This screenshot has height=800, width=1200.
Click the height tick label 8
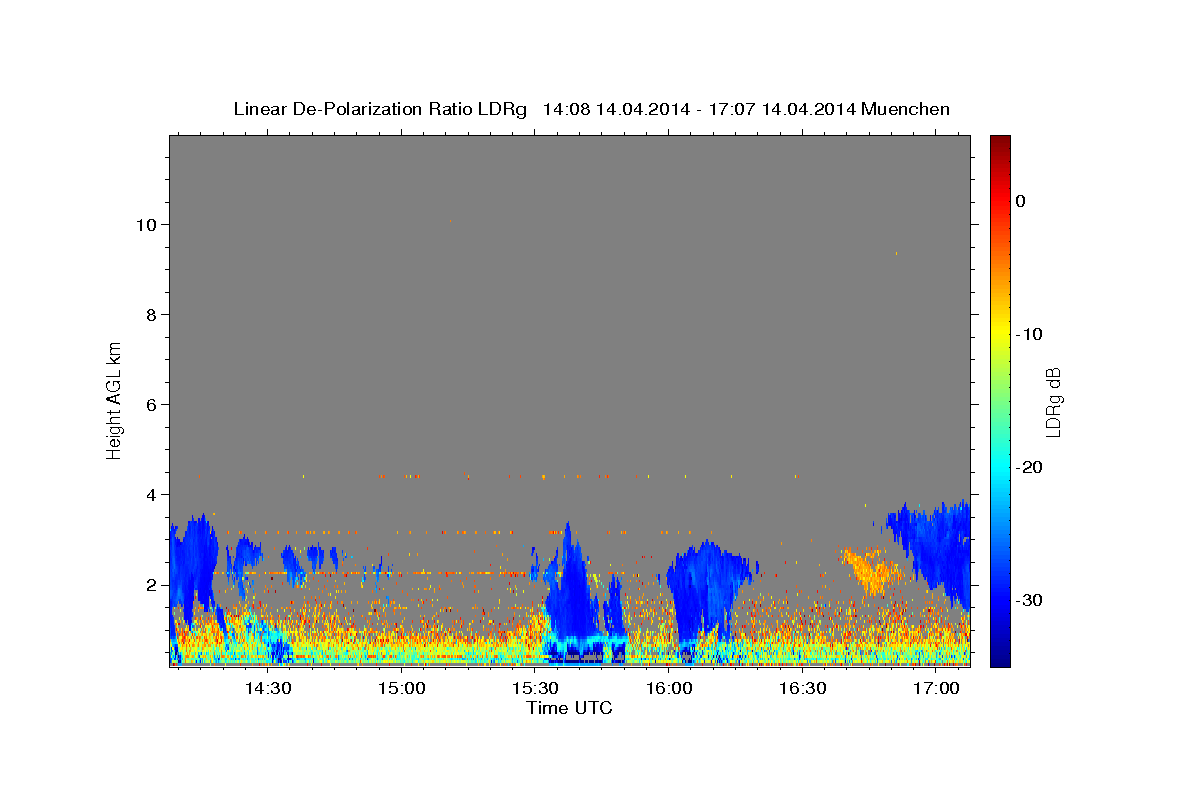click(152, 314)
